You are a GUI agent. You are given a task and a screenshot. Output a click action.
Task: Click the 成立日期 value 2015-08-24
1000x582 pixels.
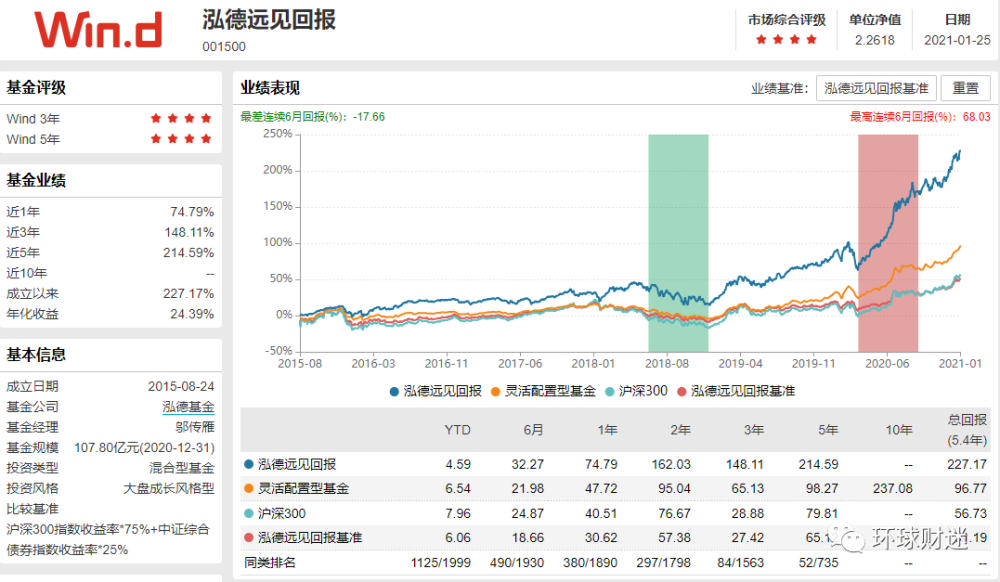181,386
